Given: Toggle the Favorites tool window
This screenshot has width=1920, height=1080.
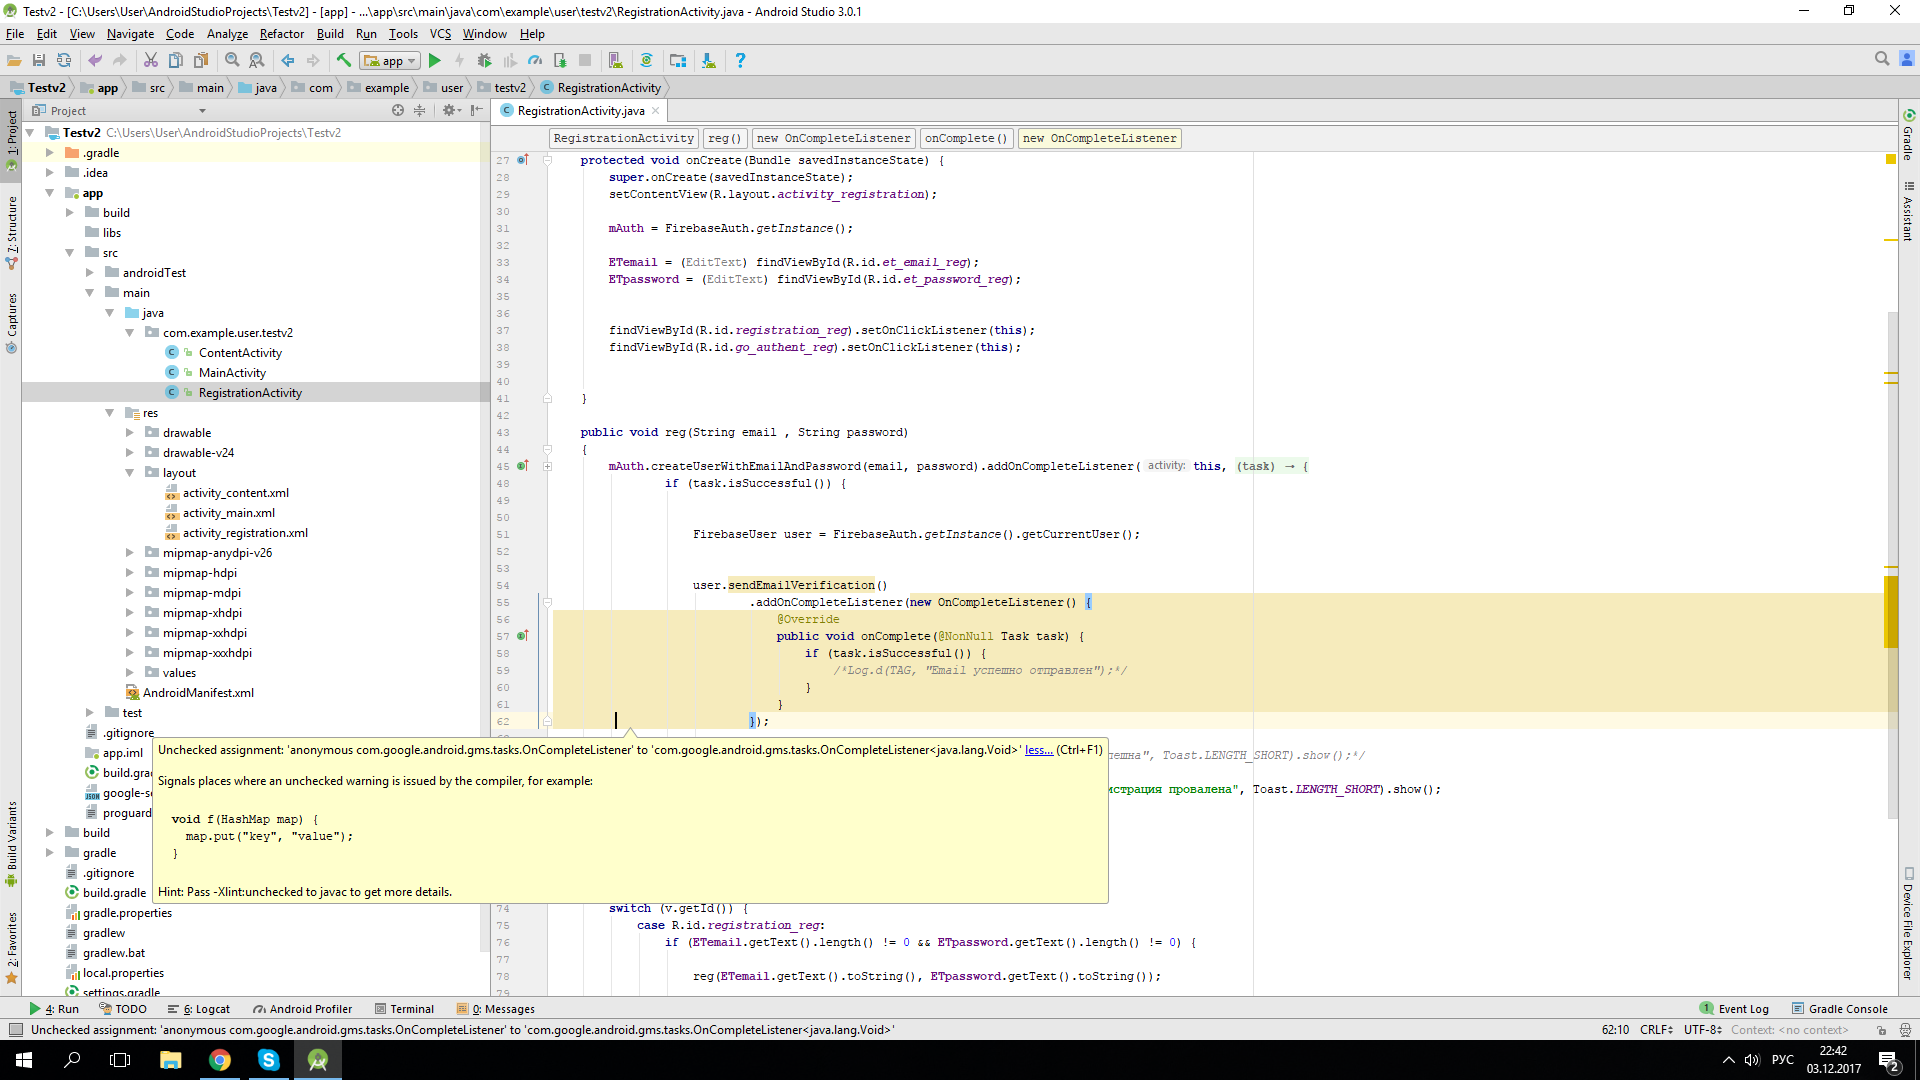Looking at the screenshot, I should (x=11, y=946).
